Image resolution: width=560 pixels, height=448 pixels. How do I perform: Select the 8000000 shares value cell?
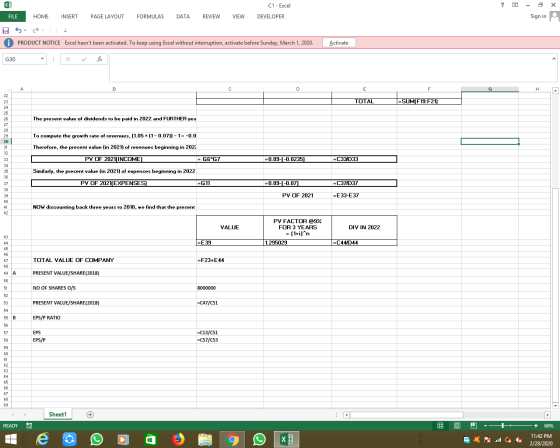coord(230,288)
